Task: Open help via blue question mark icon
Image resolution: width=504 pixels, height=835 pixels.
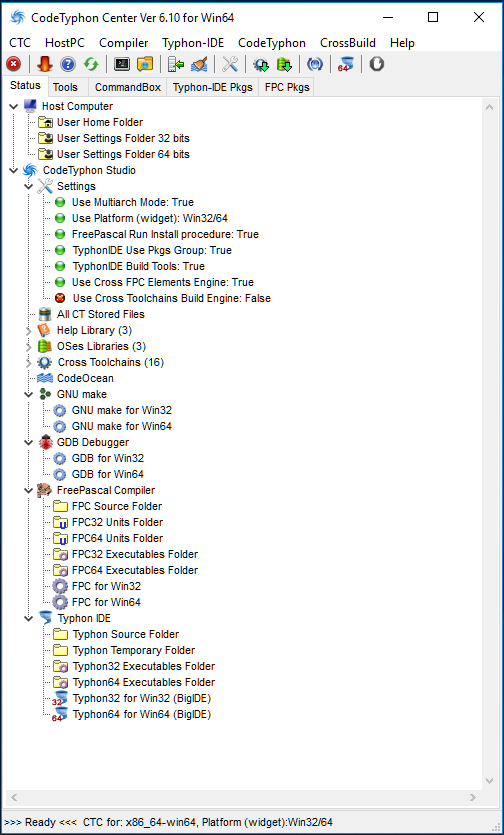Action: [x=68, y=64]
